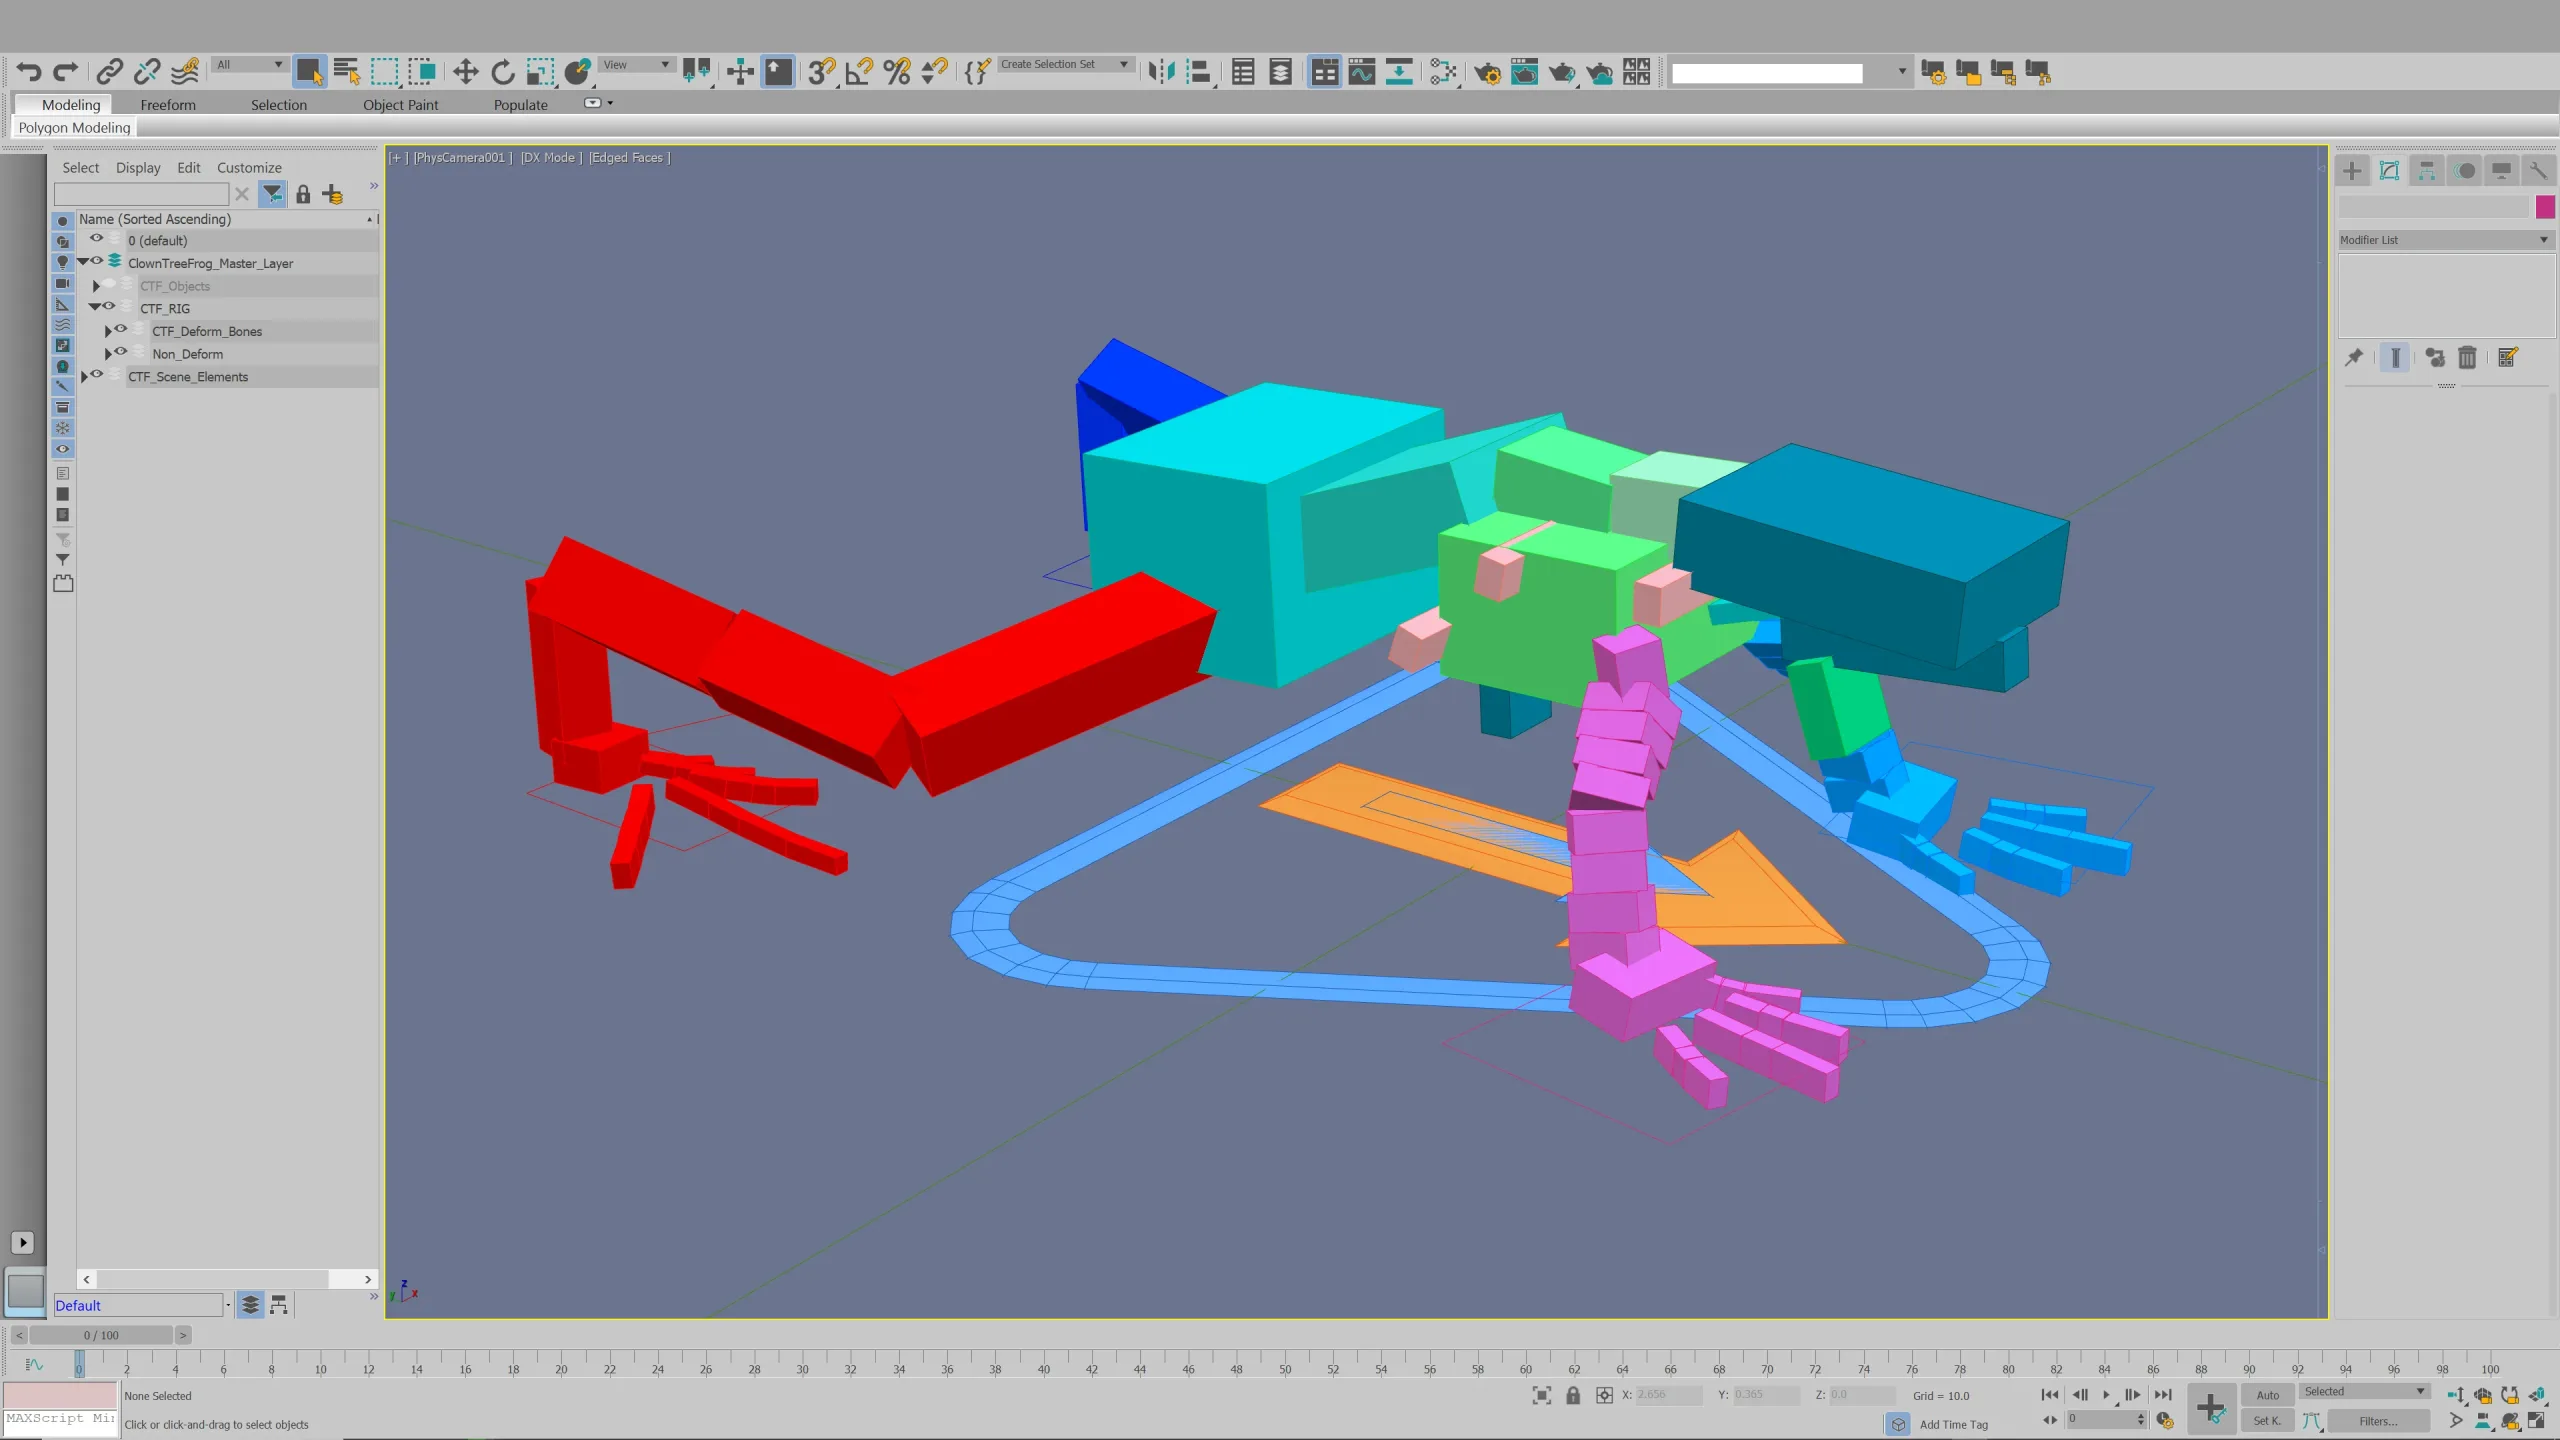This screenshot has width=2560, height=1440.
Task: Collapse ClownTreeFrog_Master_Layer tree
Action: click(x=83, y=262)
